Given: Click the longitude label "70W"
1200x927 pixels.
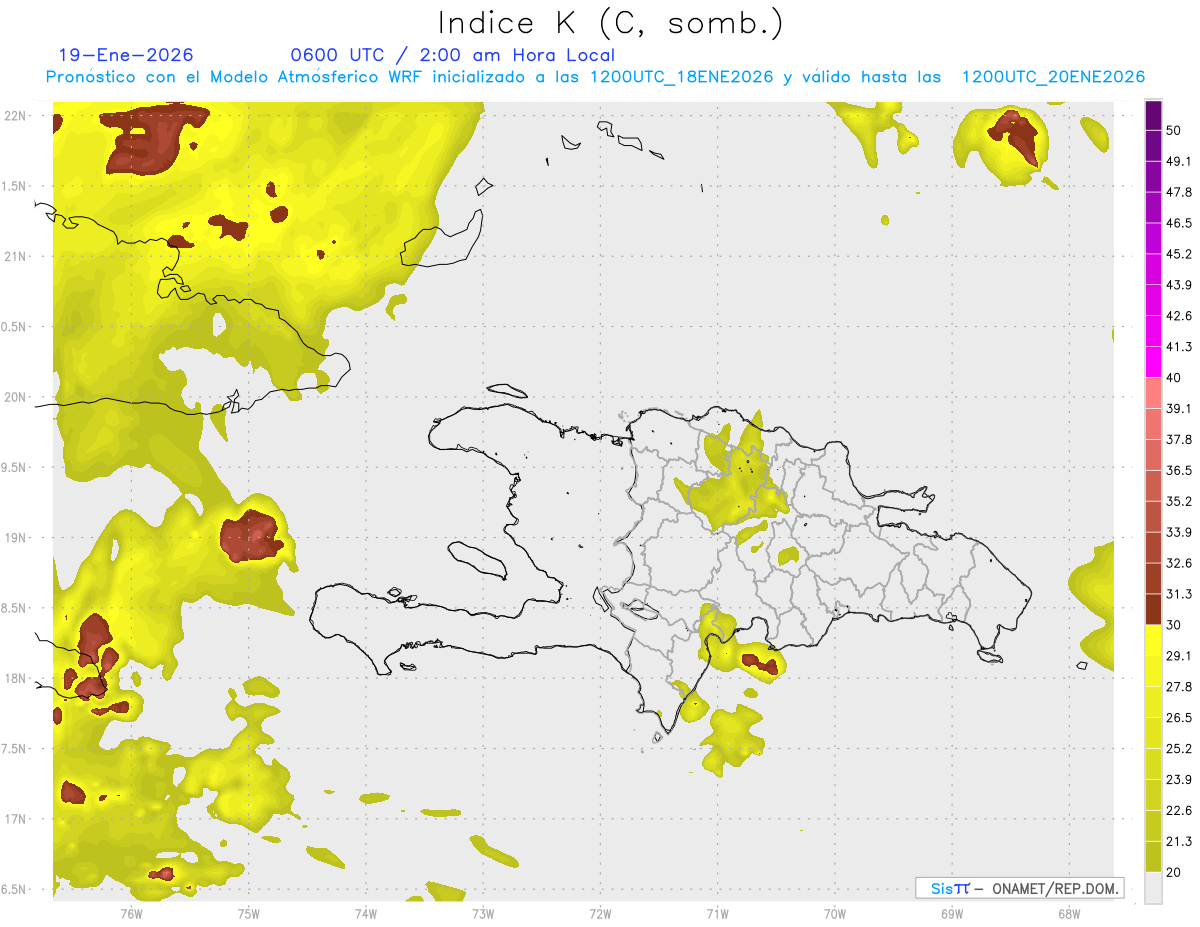Looking at the screenshot, I should coord(834,914).
